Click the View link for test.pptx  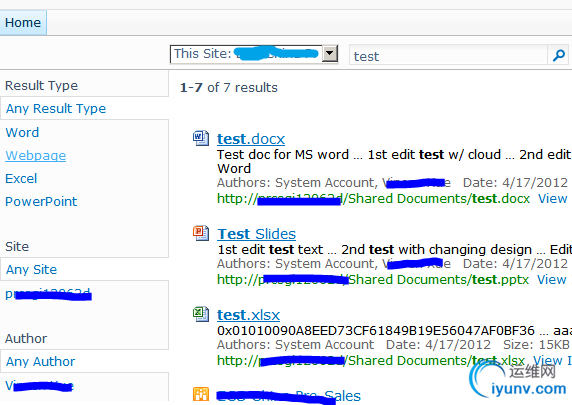pyautogui.click(x=552, y=280)
